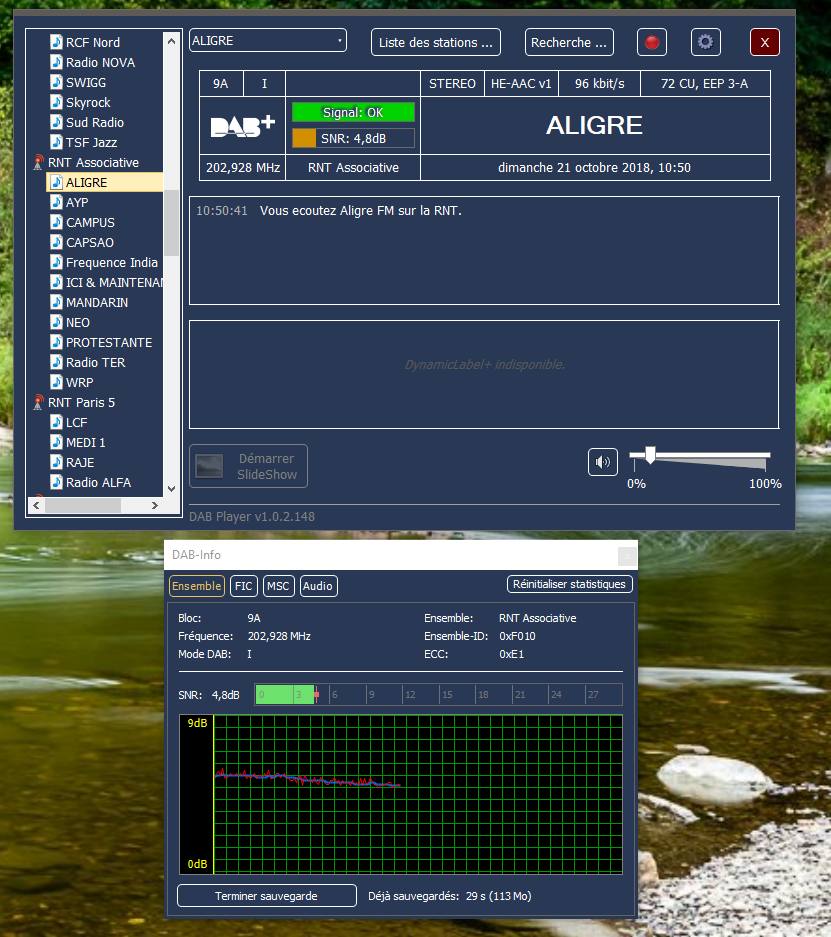Click the music note icon beside MANDARIN

pos(56,302)
